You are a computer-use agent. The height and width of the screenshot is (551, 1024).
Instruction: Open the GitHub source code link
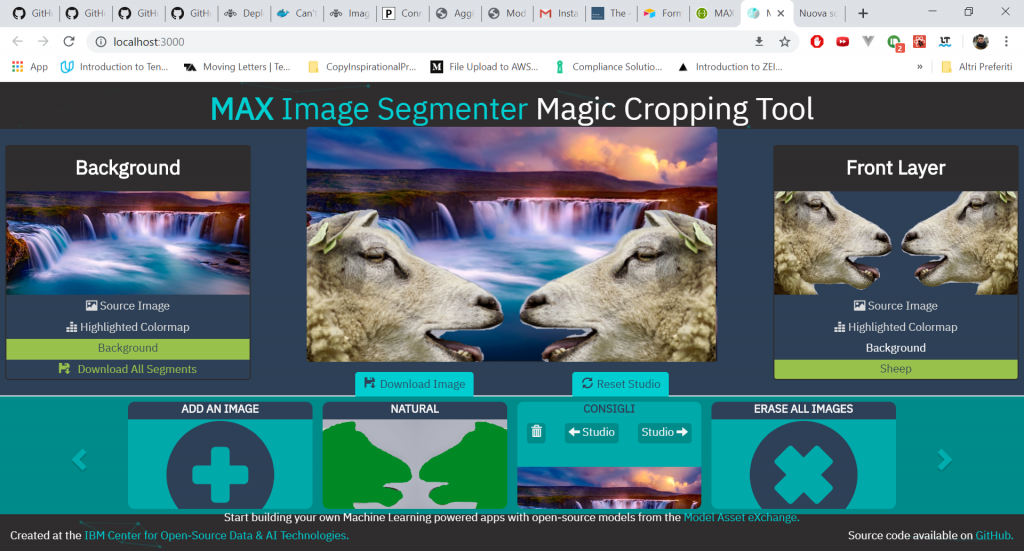993,535
